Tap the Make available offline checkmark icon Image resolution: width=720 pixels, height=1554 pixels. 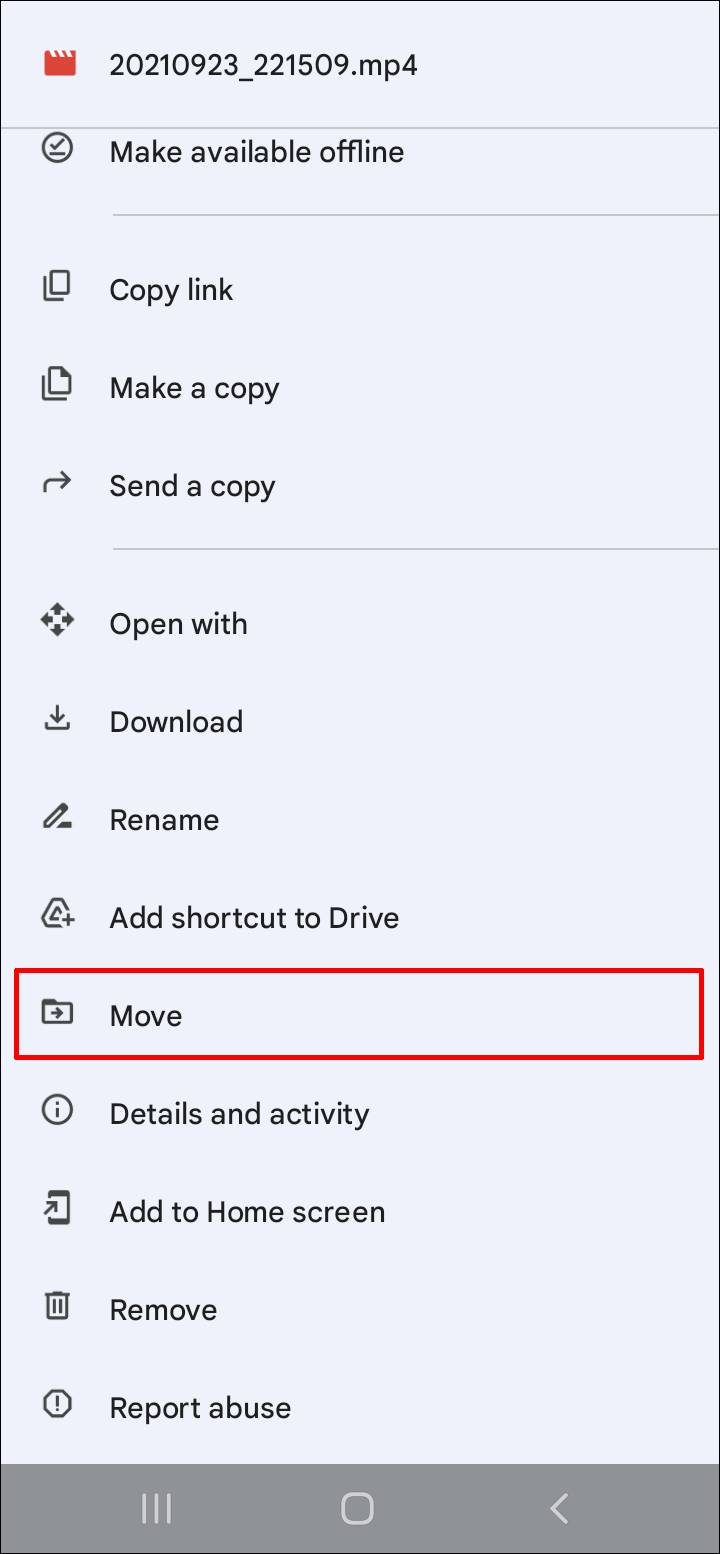[x=57, y=149]
